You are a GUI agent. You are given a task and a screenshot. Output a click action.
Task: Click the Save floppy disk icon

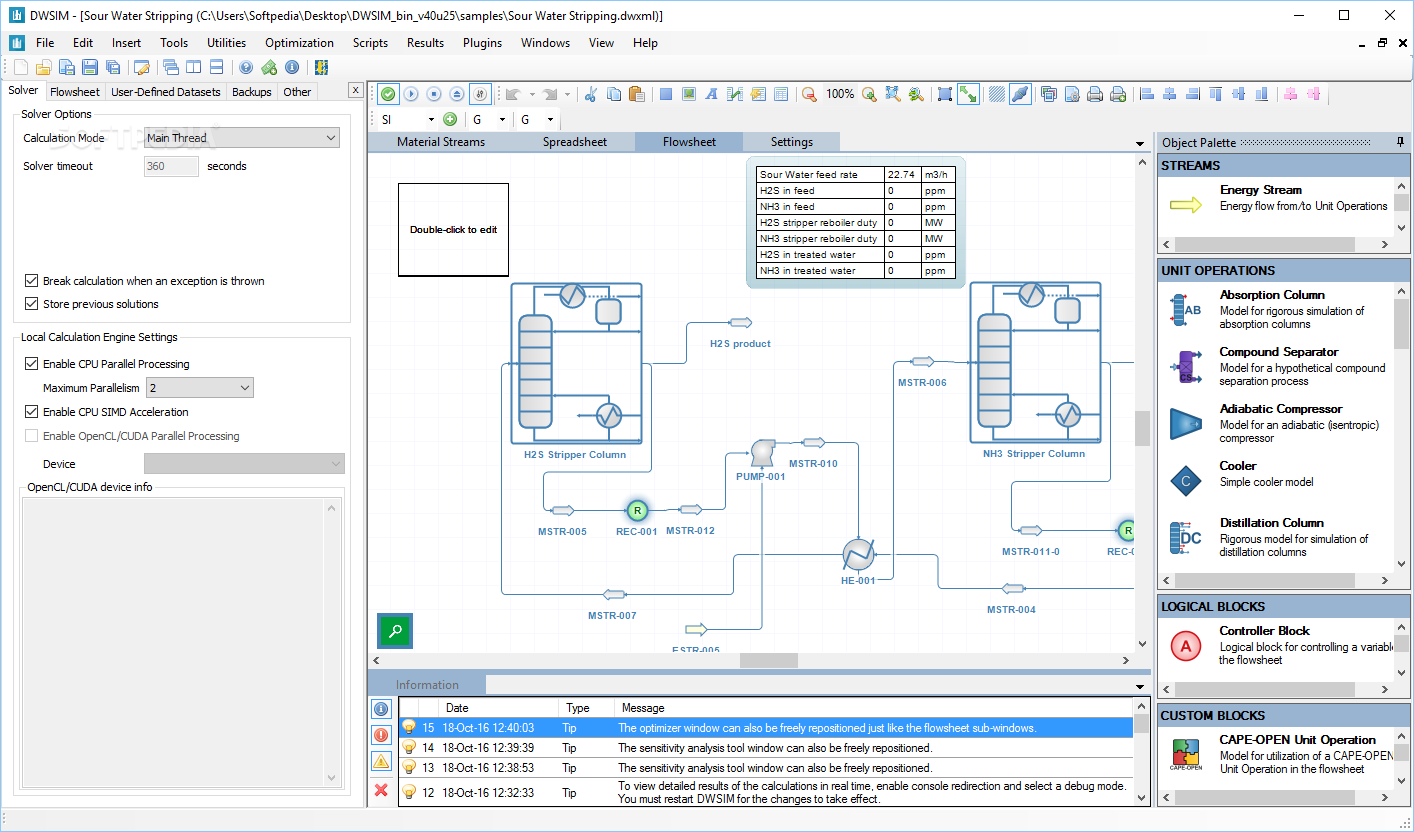pos(89,67)
